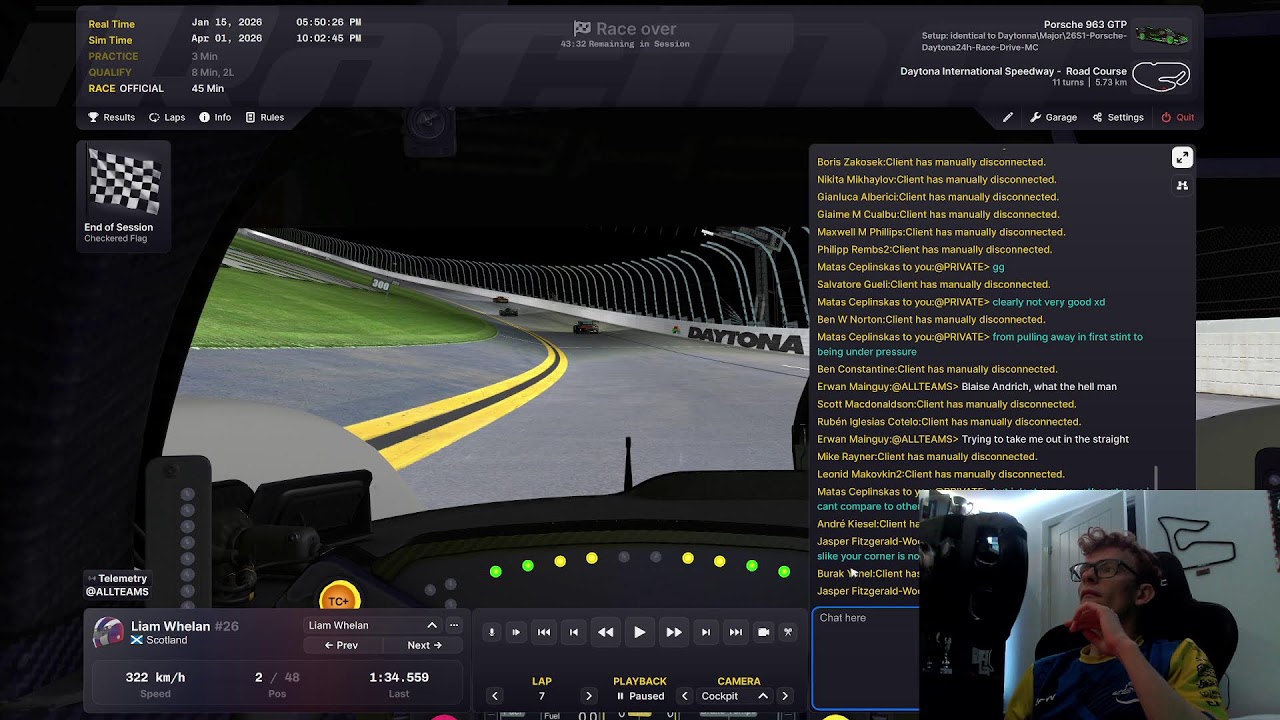Go to the next lap with the right arrow
The image size is (1280, 720).
tap(588, 696)
